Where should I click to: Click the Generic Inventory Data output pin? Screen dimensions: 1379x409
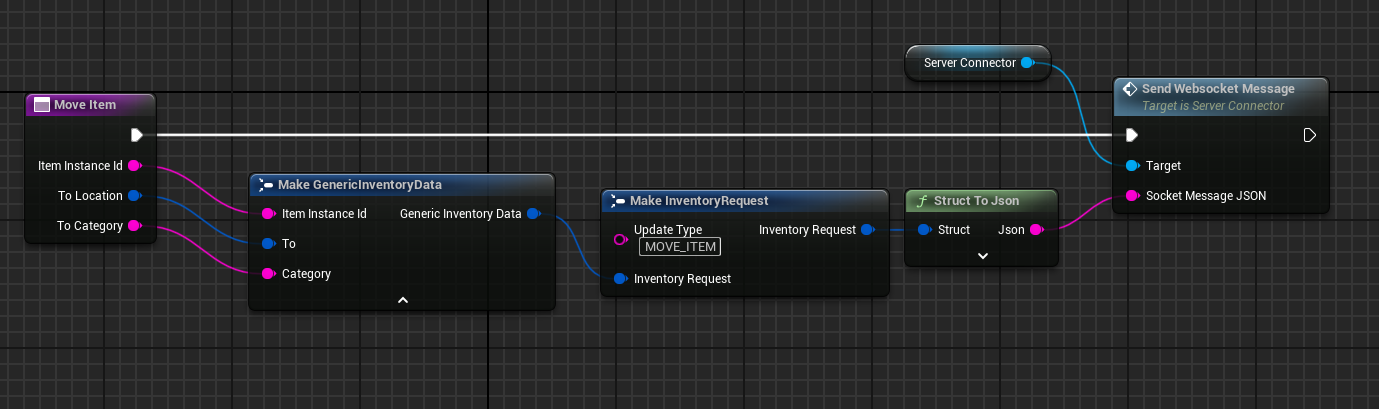pyautogui.click(x=534, y=213)
